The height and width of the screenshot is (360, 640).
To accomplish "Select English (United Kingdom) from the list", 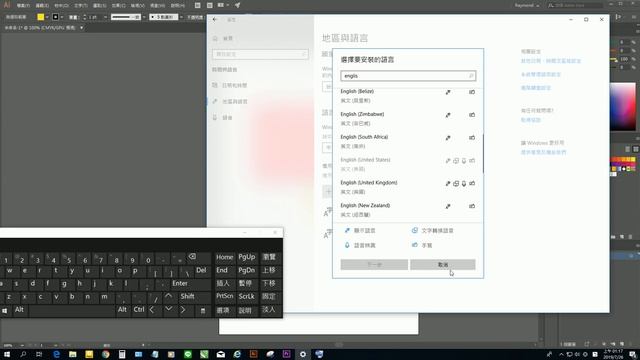I will pyautogui.click(x=408, y=187).
